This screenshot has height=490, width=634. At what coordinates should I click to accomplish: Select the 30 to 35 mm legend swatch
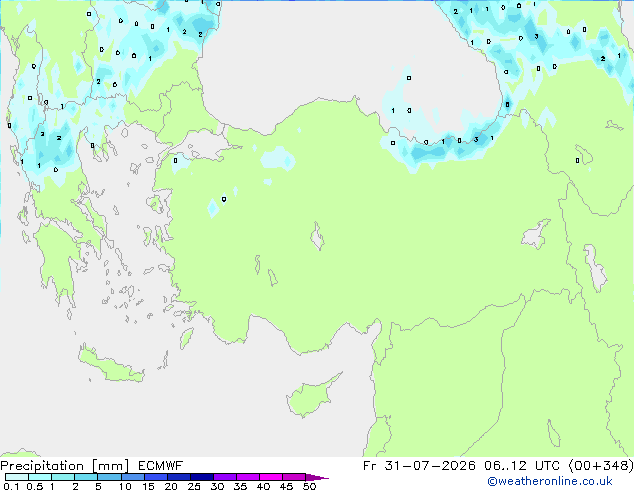tap(225, 477)
